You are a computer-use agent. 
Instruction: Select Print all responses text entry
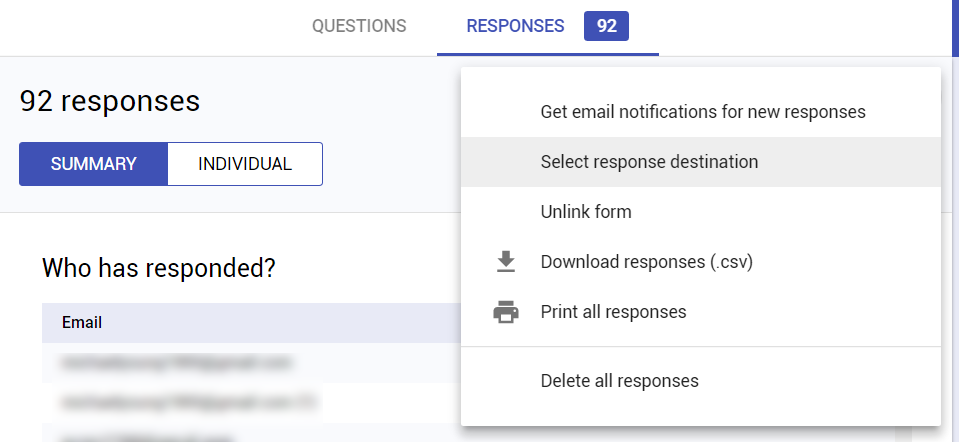[613, 312]
